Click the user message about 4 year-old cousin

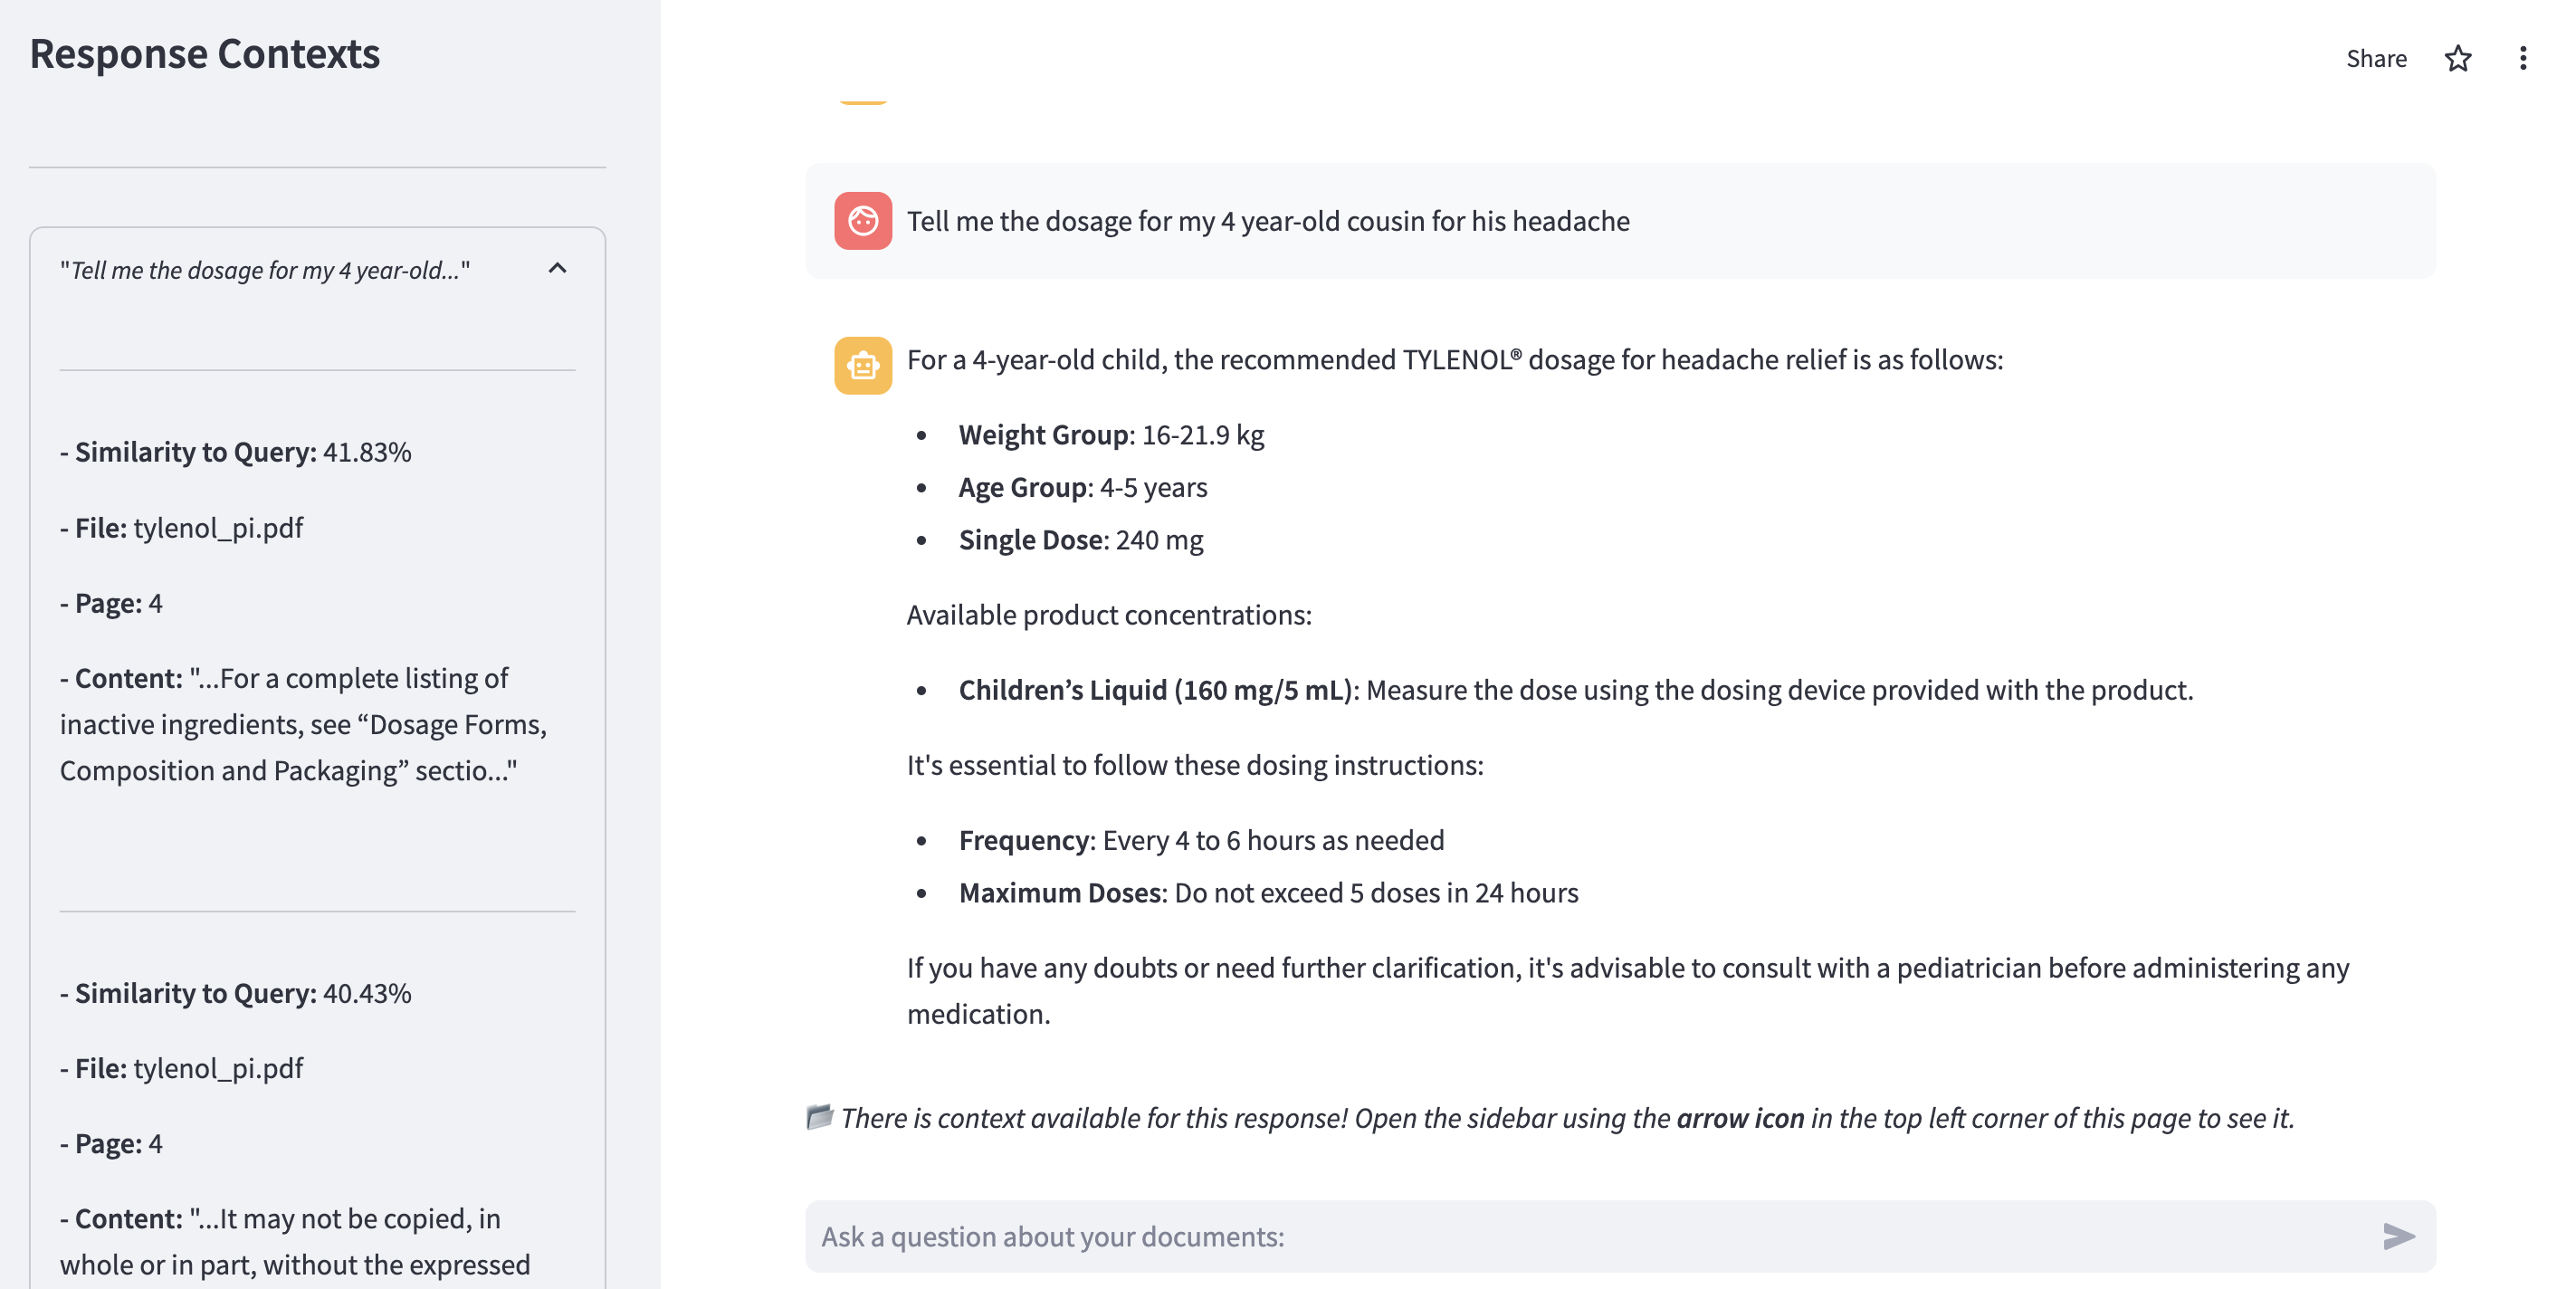(x=1268, y=221)
